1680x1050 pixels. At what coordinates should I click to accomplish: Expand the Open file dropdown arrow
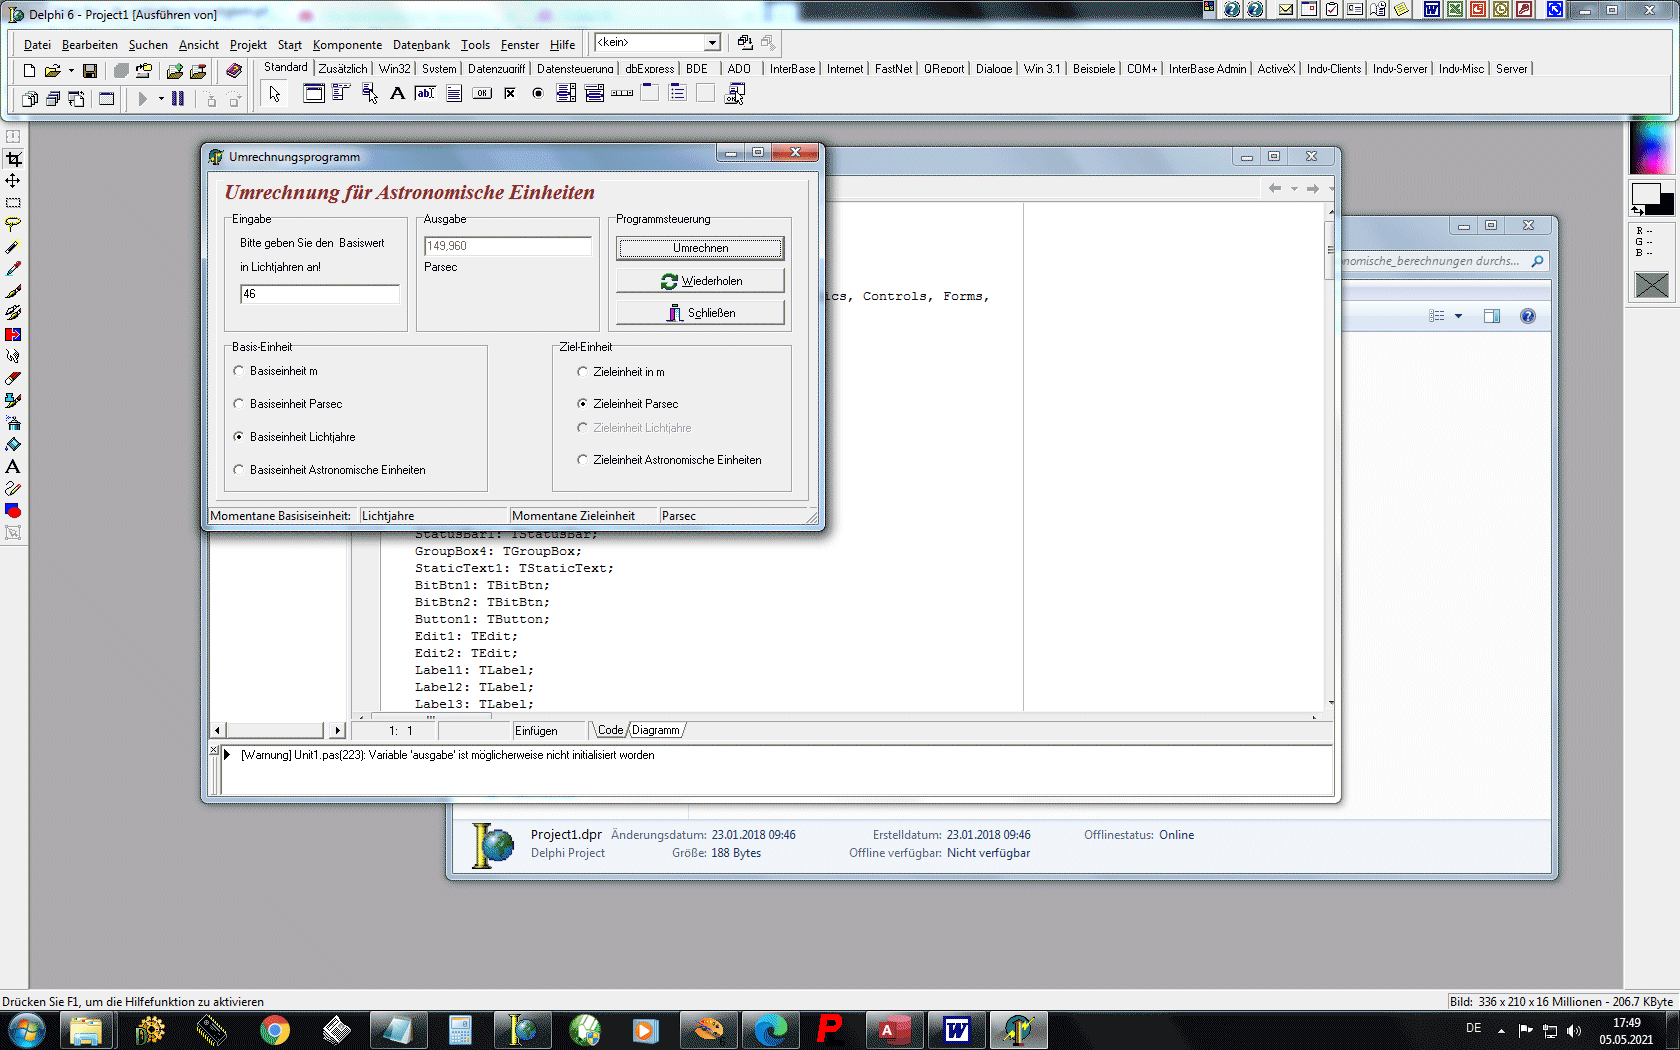point(71,71)
